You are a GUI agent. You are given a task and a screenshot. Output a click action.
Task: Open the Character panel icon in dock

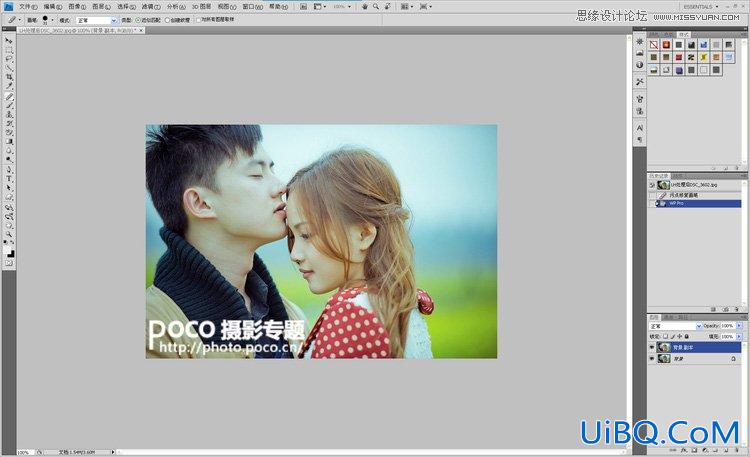pos(640,128)
